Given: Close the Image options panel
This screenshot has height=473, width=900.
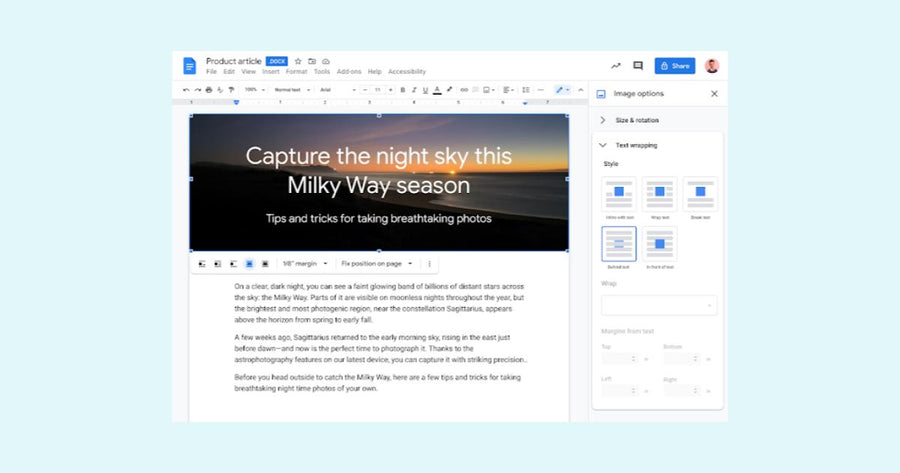Looking at the screenshot, I should click(x=714, y=94).
